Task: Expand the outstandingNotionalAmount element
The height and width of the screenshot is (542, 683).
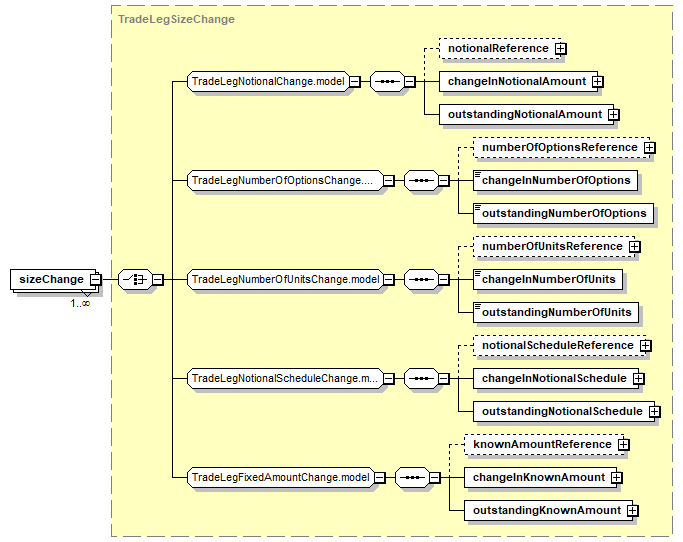Action: pos(613,115)
